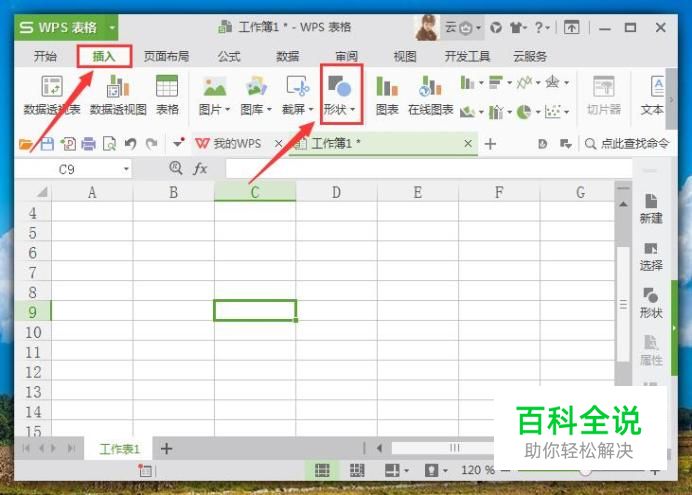Select the 工作表1 sheet tab
Viewport: 692px width, 495px height.
pos(119,449)
